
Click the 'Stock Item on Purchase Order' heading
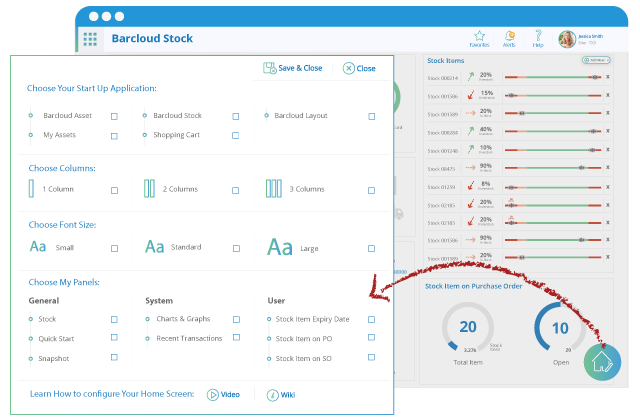click(x=473, y=286)
